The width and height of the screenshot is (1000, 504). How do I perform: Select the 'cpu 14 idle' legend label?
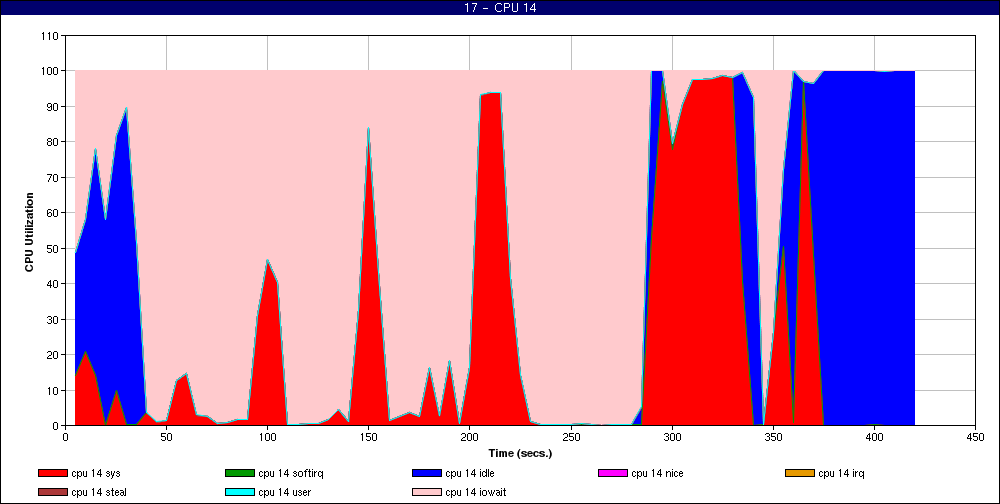[469, 473]
